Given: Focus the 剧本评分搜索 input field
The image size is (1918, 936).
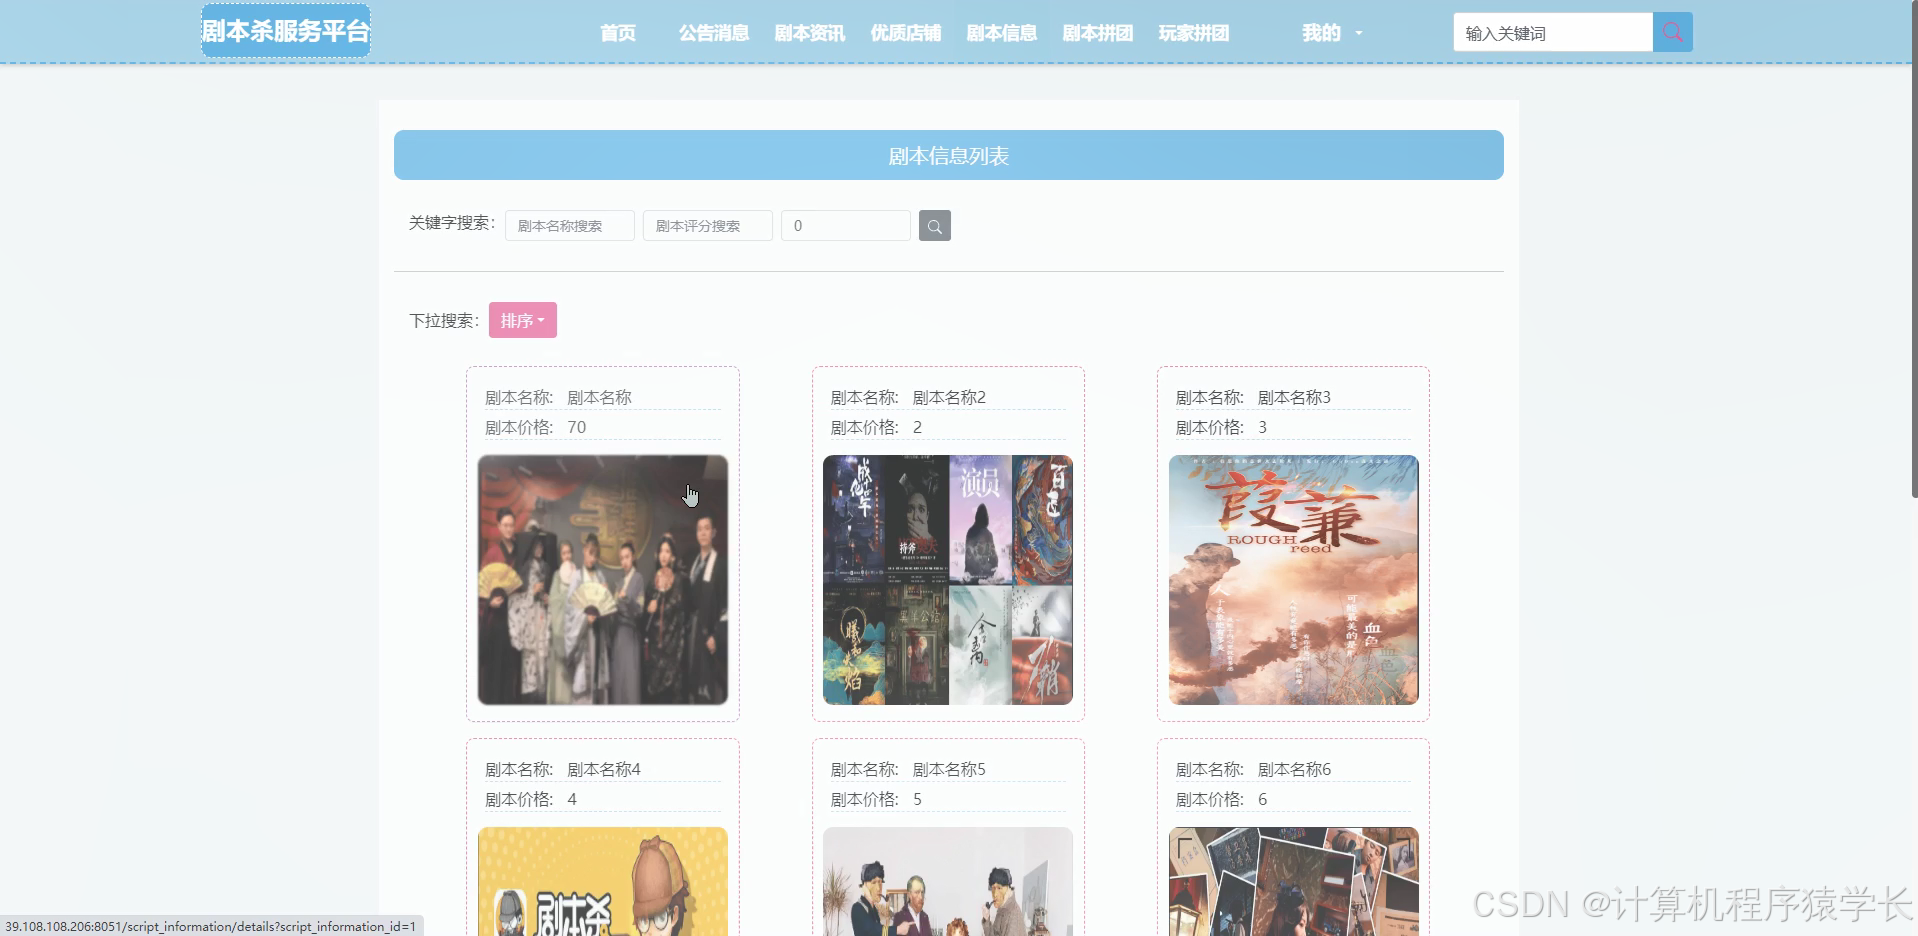Looking at the screenshot, I should tap(707, 226).
